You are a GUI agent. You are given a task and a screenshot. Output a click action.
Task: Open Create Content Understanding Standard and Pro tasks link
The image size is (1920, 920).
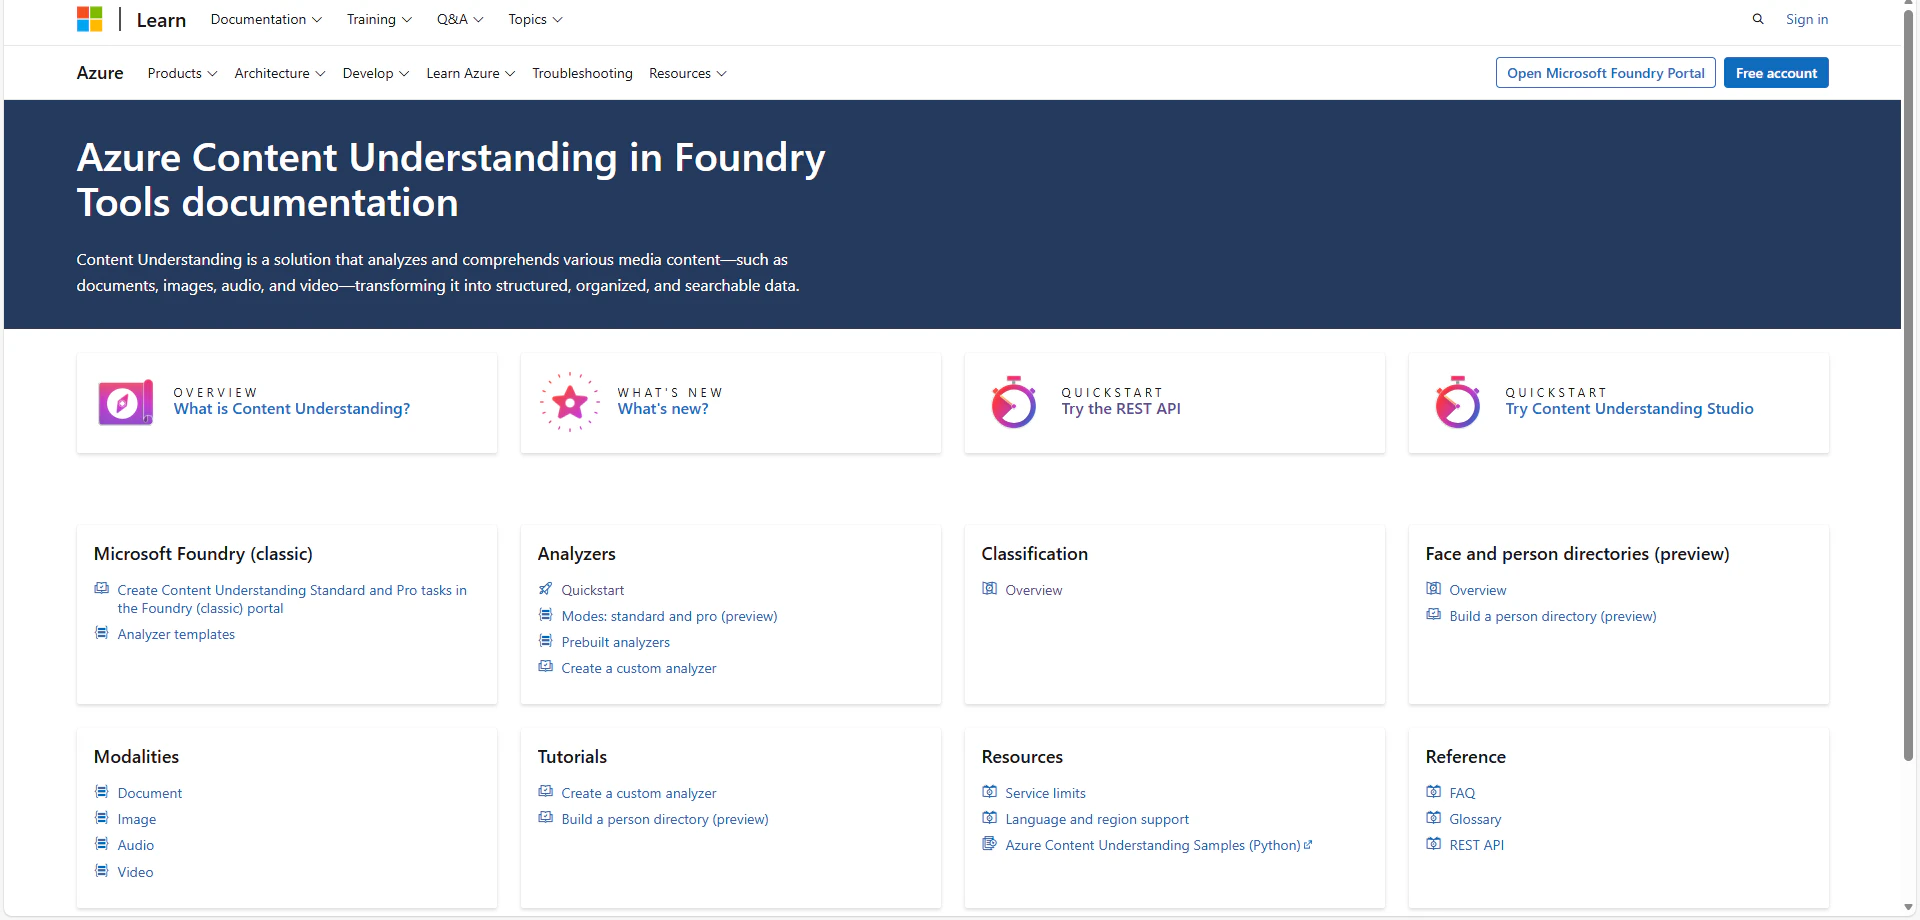292,599
